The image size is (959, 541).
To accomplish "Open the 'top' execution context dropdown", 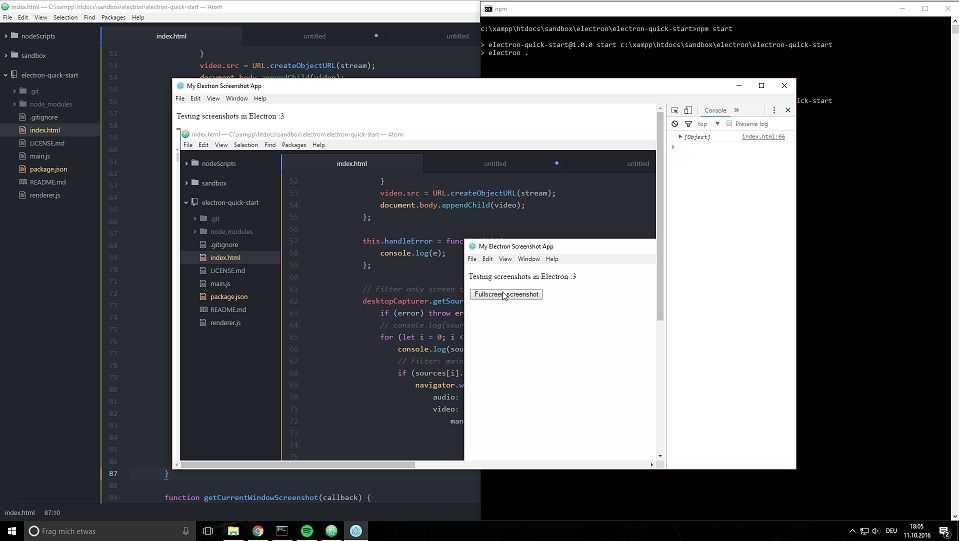I will coord(707,124).
